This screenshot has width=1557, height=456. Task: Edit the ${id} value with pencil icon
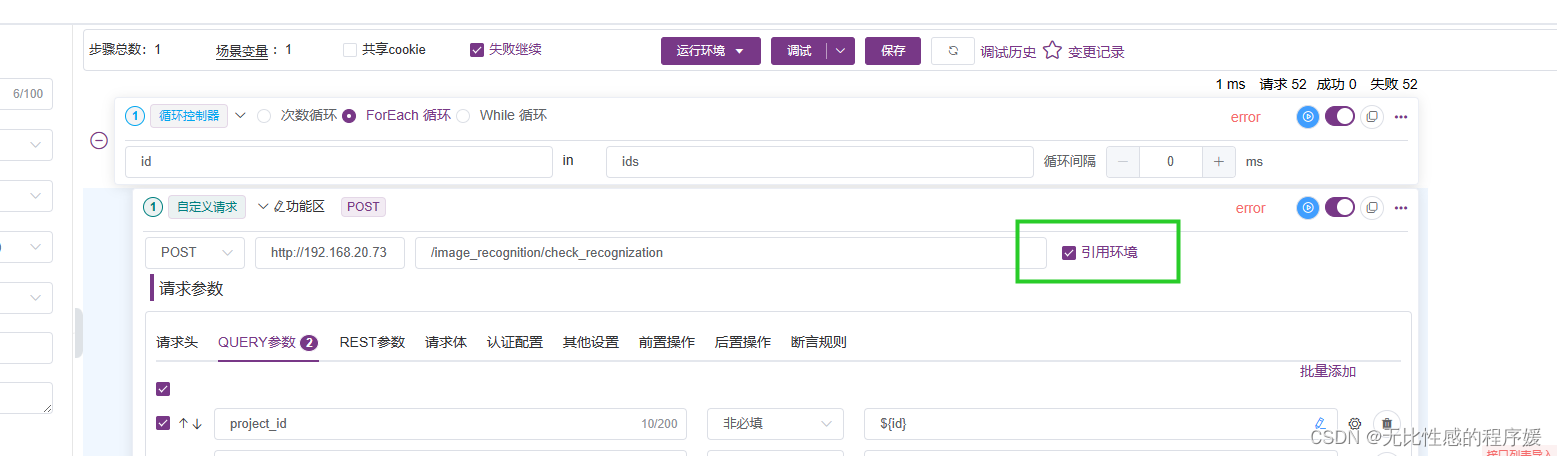click(1320, 424)
